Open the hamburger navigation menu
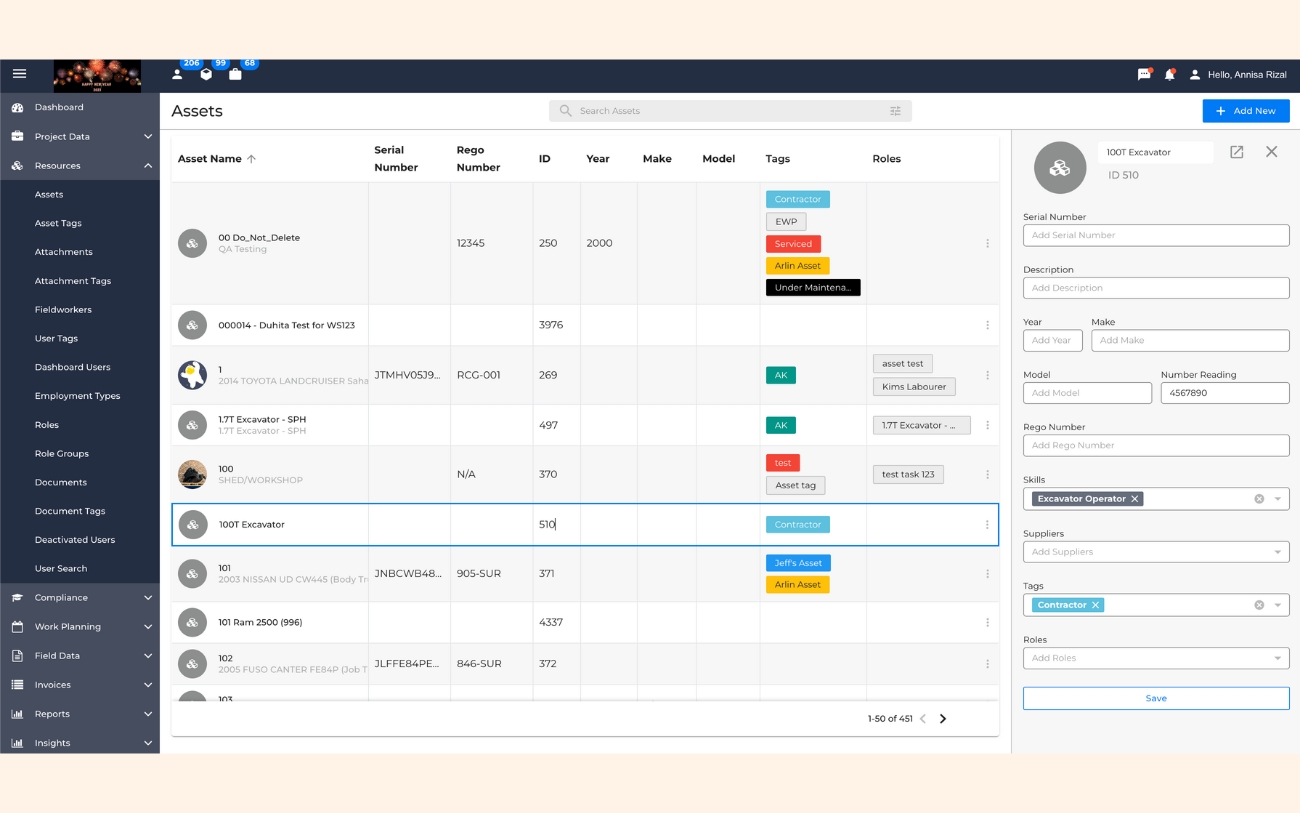1300x813 pixels. (19, 74)
